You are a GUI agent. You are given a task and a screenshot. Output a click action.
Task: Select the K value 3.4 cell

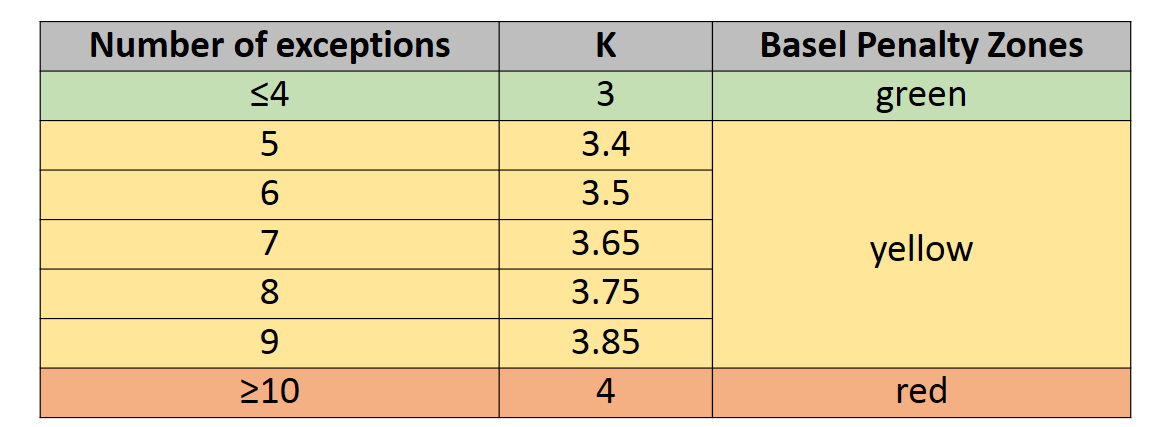606,145
